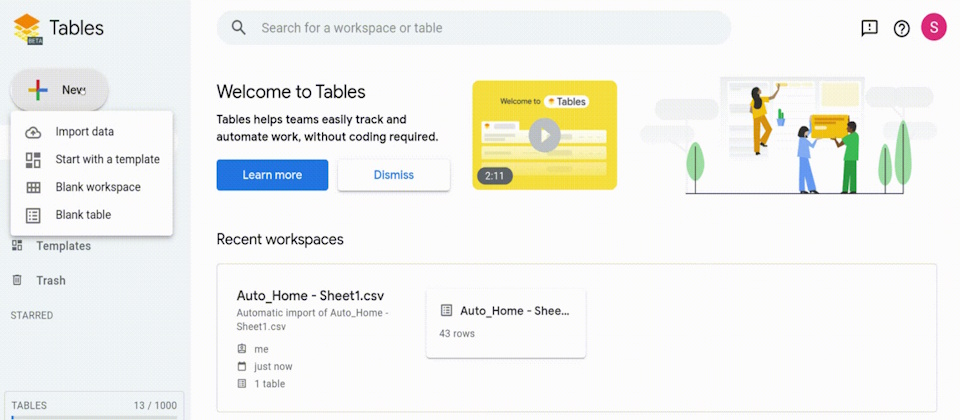Viewport: 960px width, 420px height.
Task: Click the magnifying glass search icon
Action: [x=239, y=28]
